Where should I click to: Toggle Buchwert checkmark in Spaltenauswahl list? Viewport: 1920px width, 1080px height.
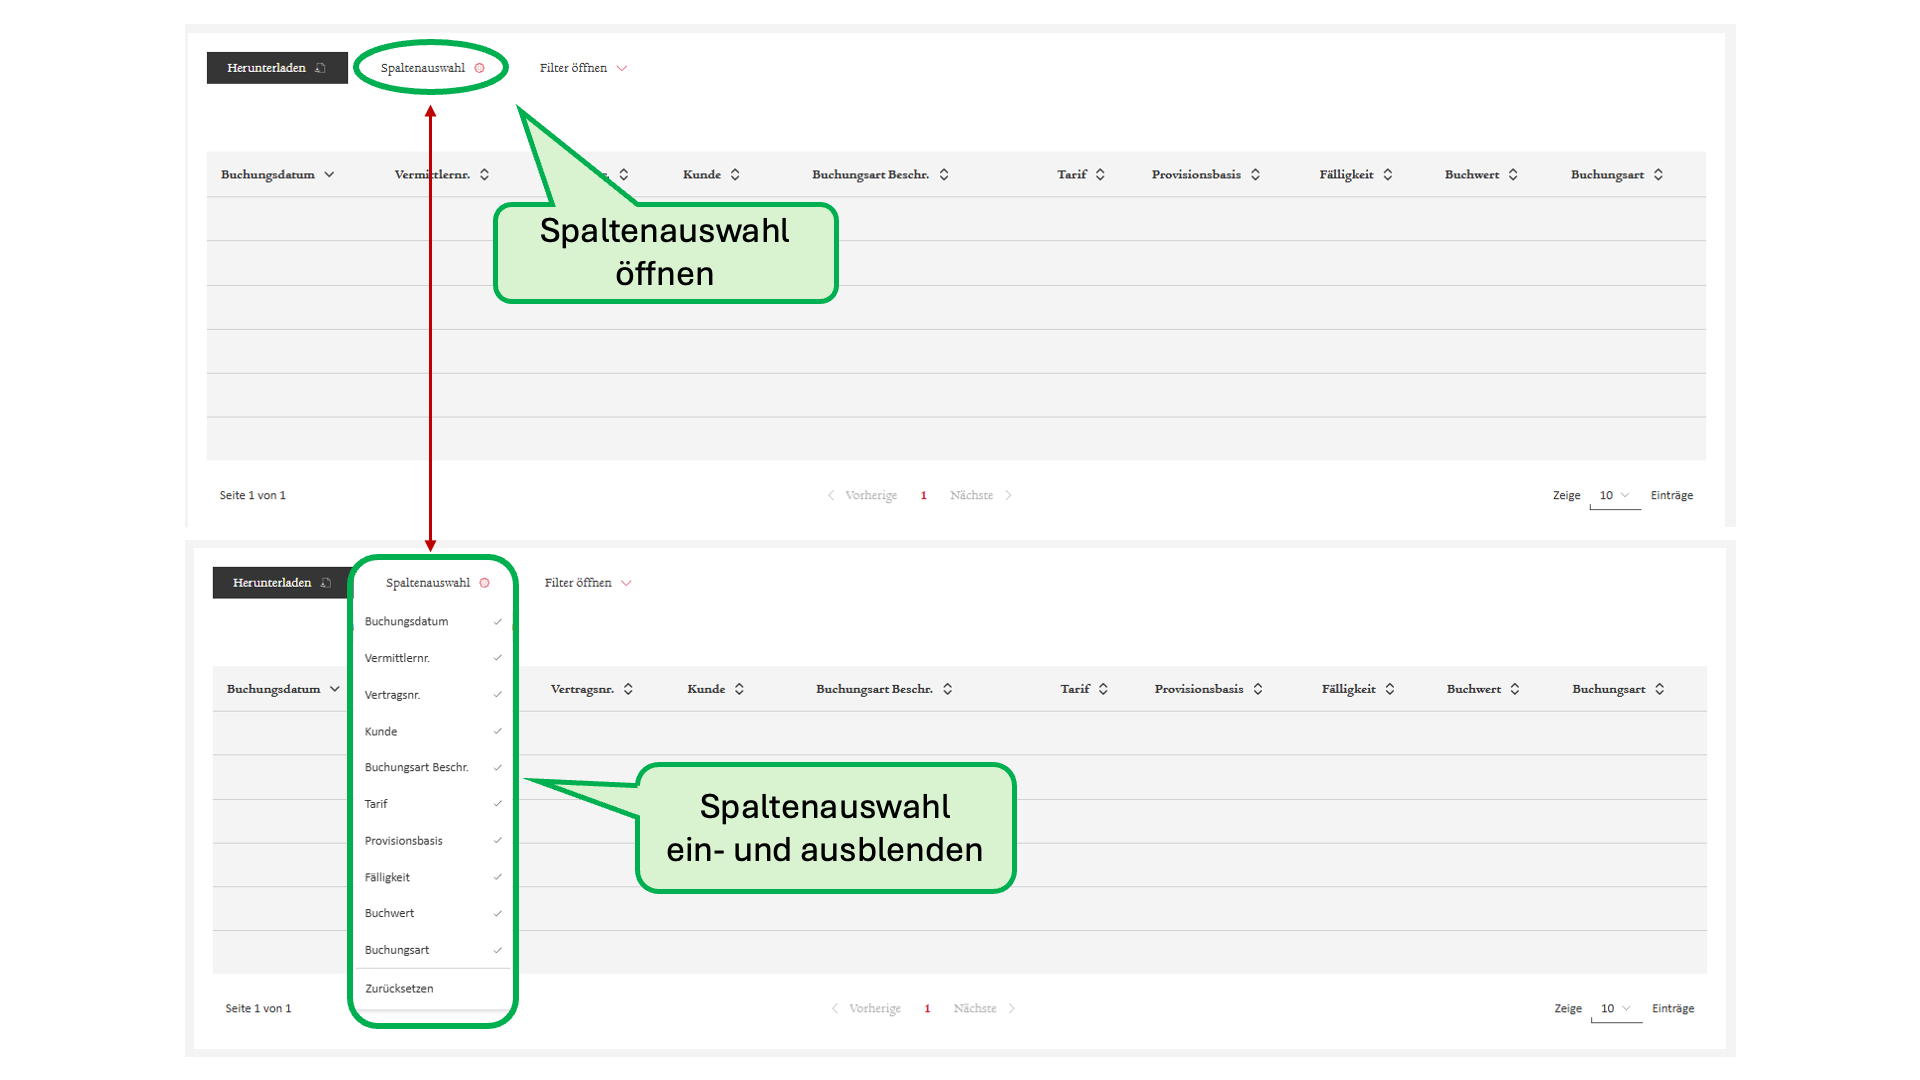tap(497, 914)
